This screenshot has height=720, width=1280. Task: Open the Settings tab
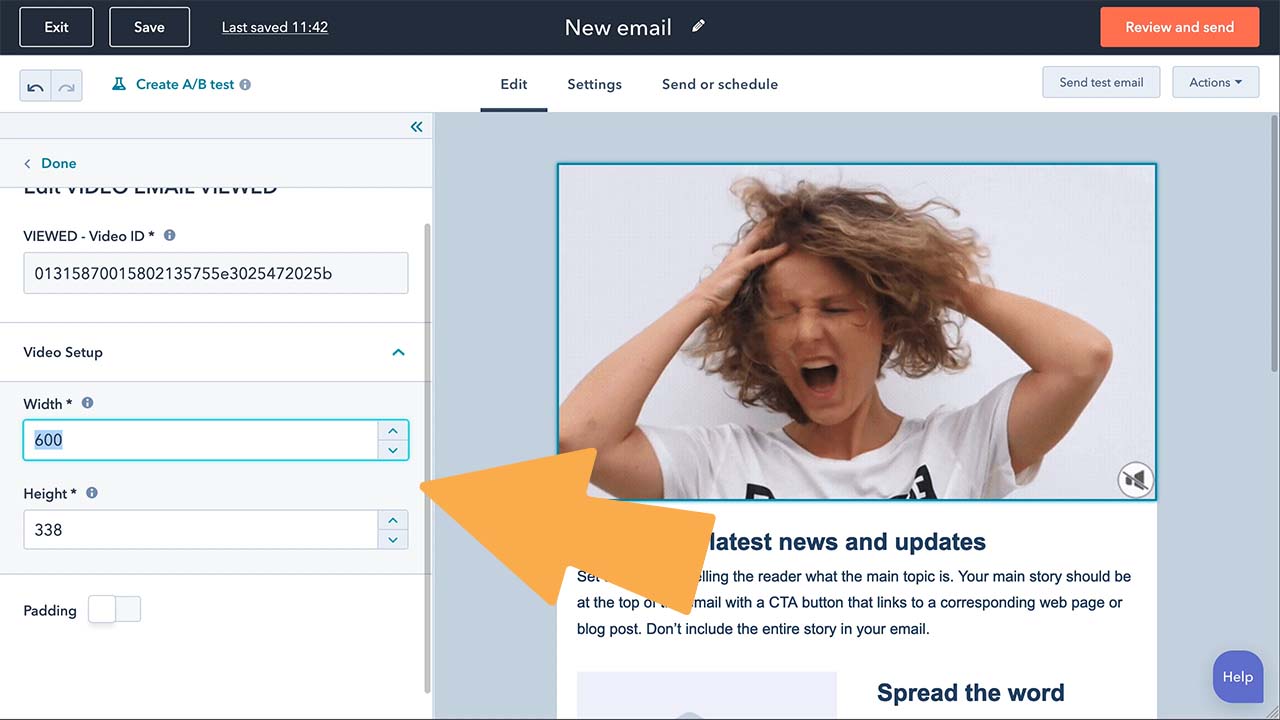tap(594, 84)
